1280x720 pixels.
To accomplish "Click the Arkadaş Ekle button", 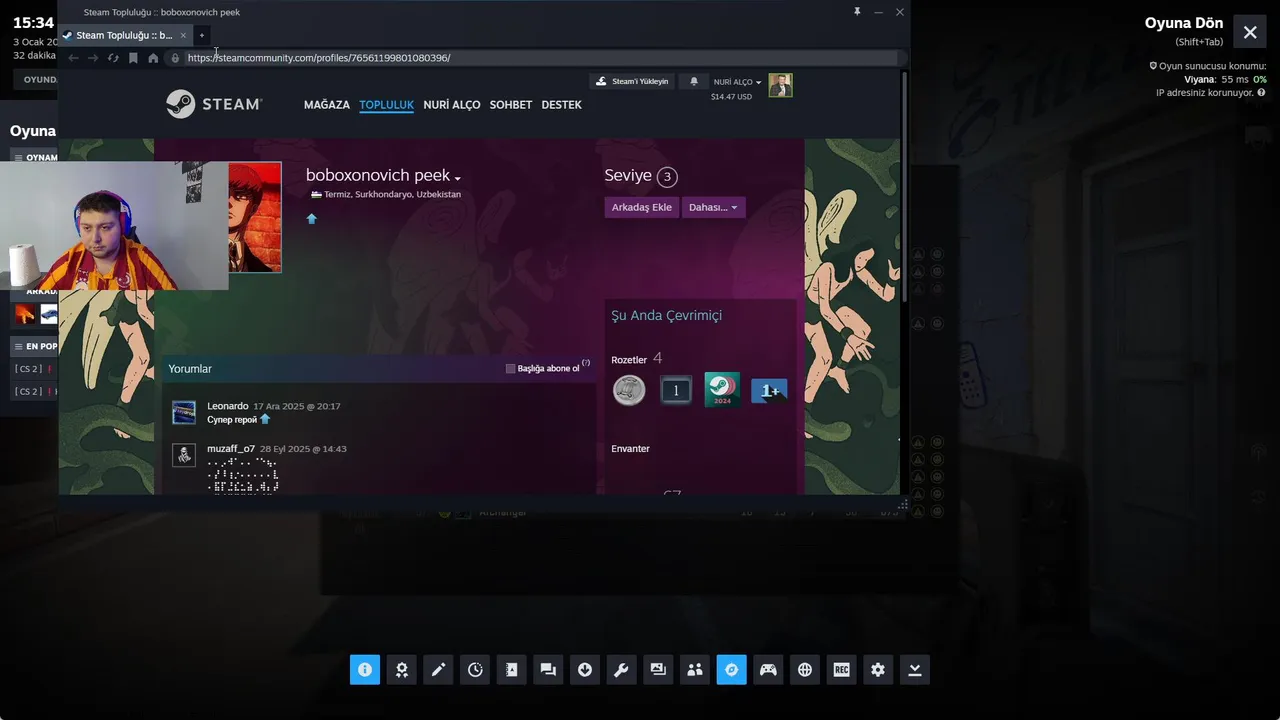I will [642, 207].
